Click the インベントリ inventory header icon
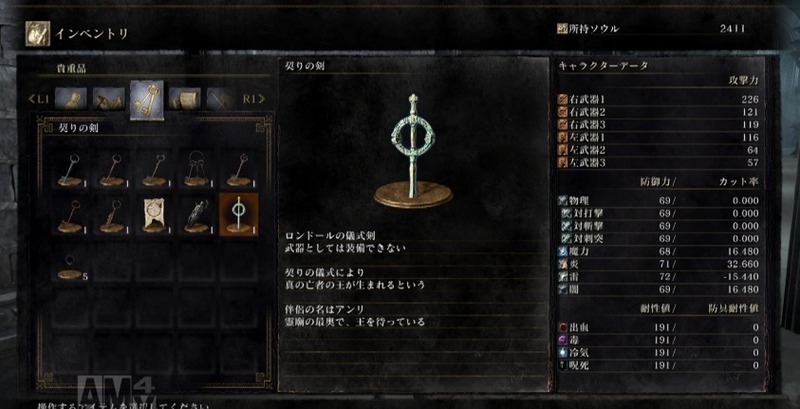The width and height of the screenshot is (800, 409). (x=38, y=34)
